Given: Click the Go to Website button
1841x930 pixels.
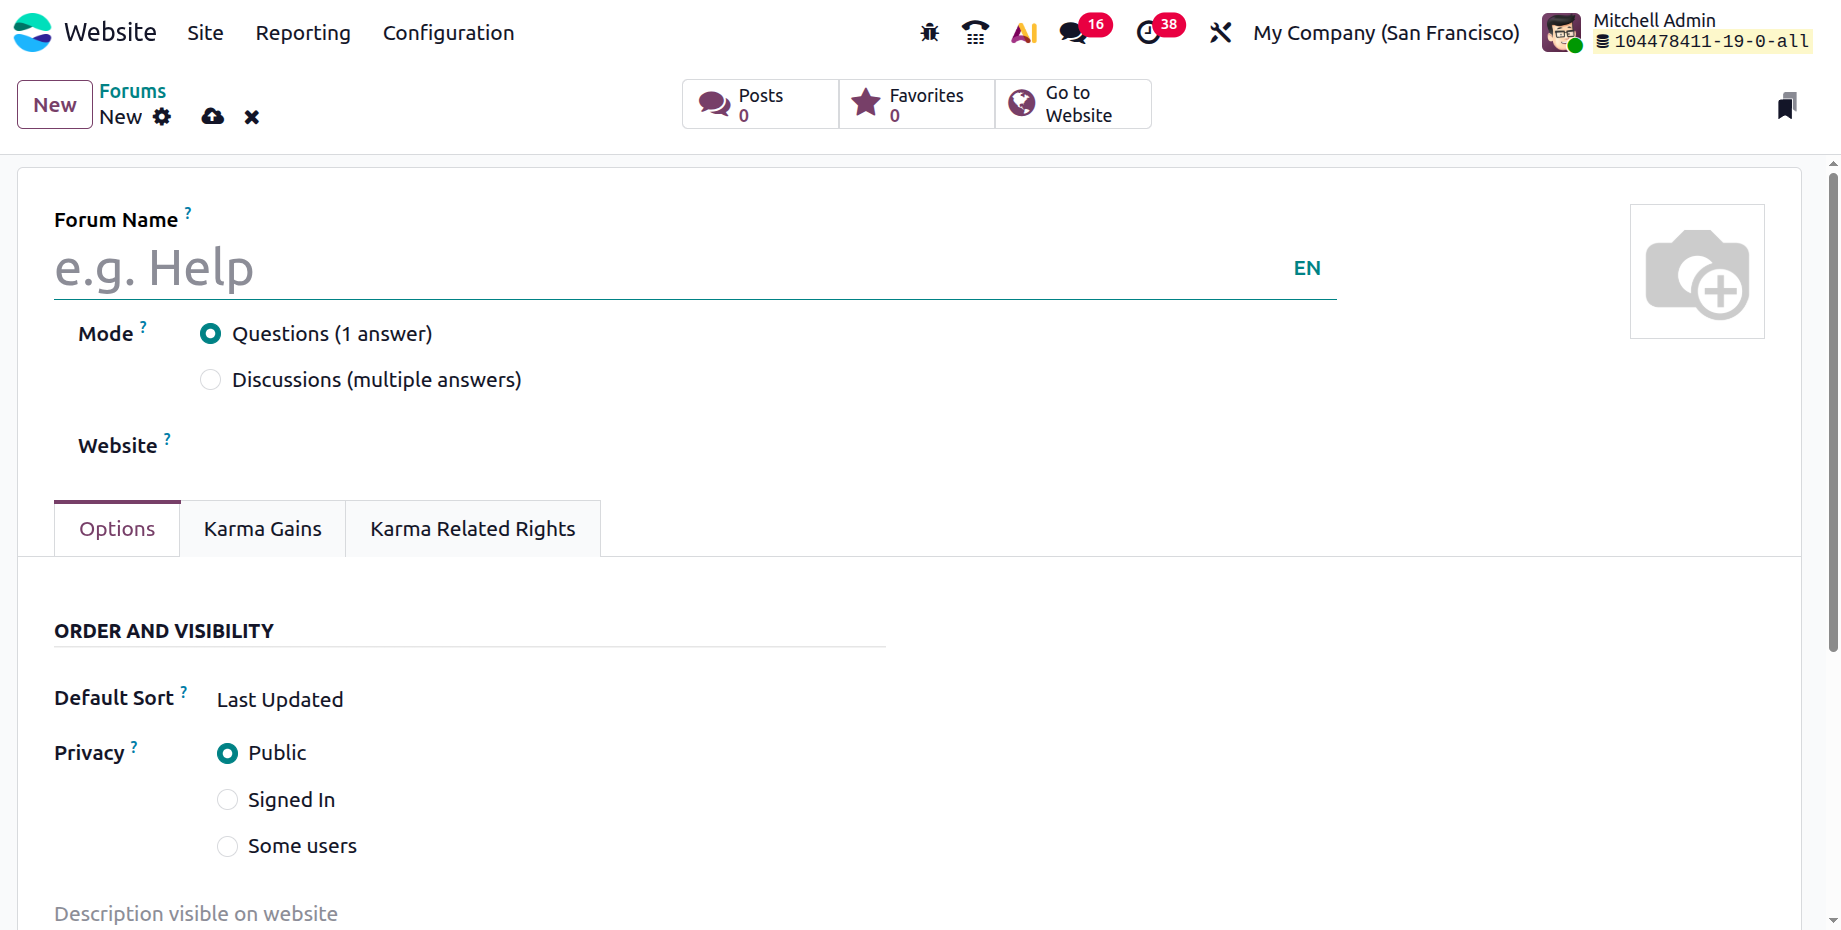Looking at the screenshot, I should click(x=1073, y=104).
